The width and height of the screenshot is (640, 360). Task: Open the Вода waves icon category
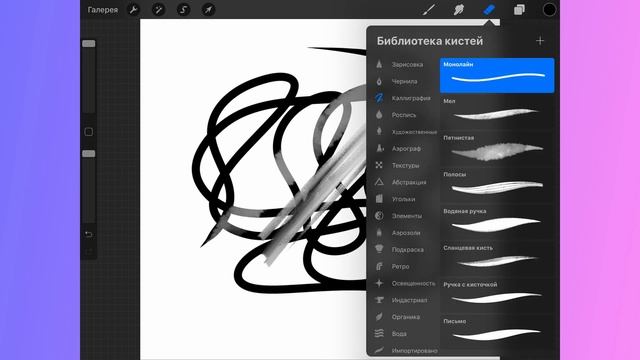click(x=379, y=333)
